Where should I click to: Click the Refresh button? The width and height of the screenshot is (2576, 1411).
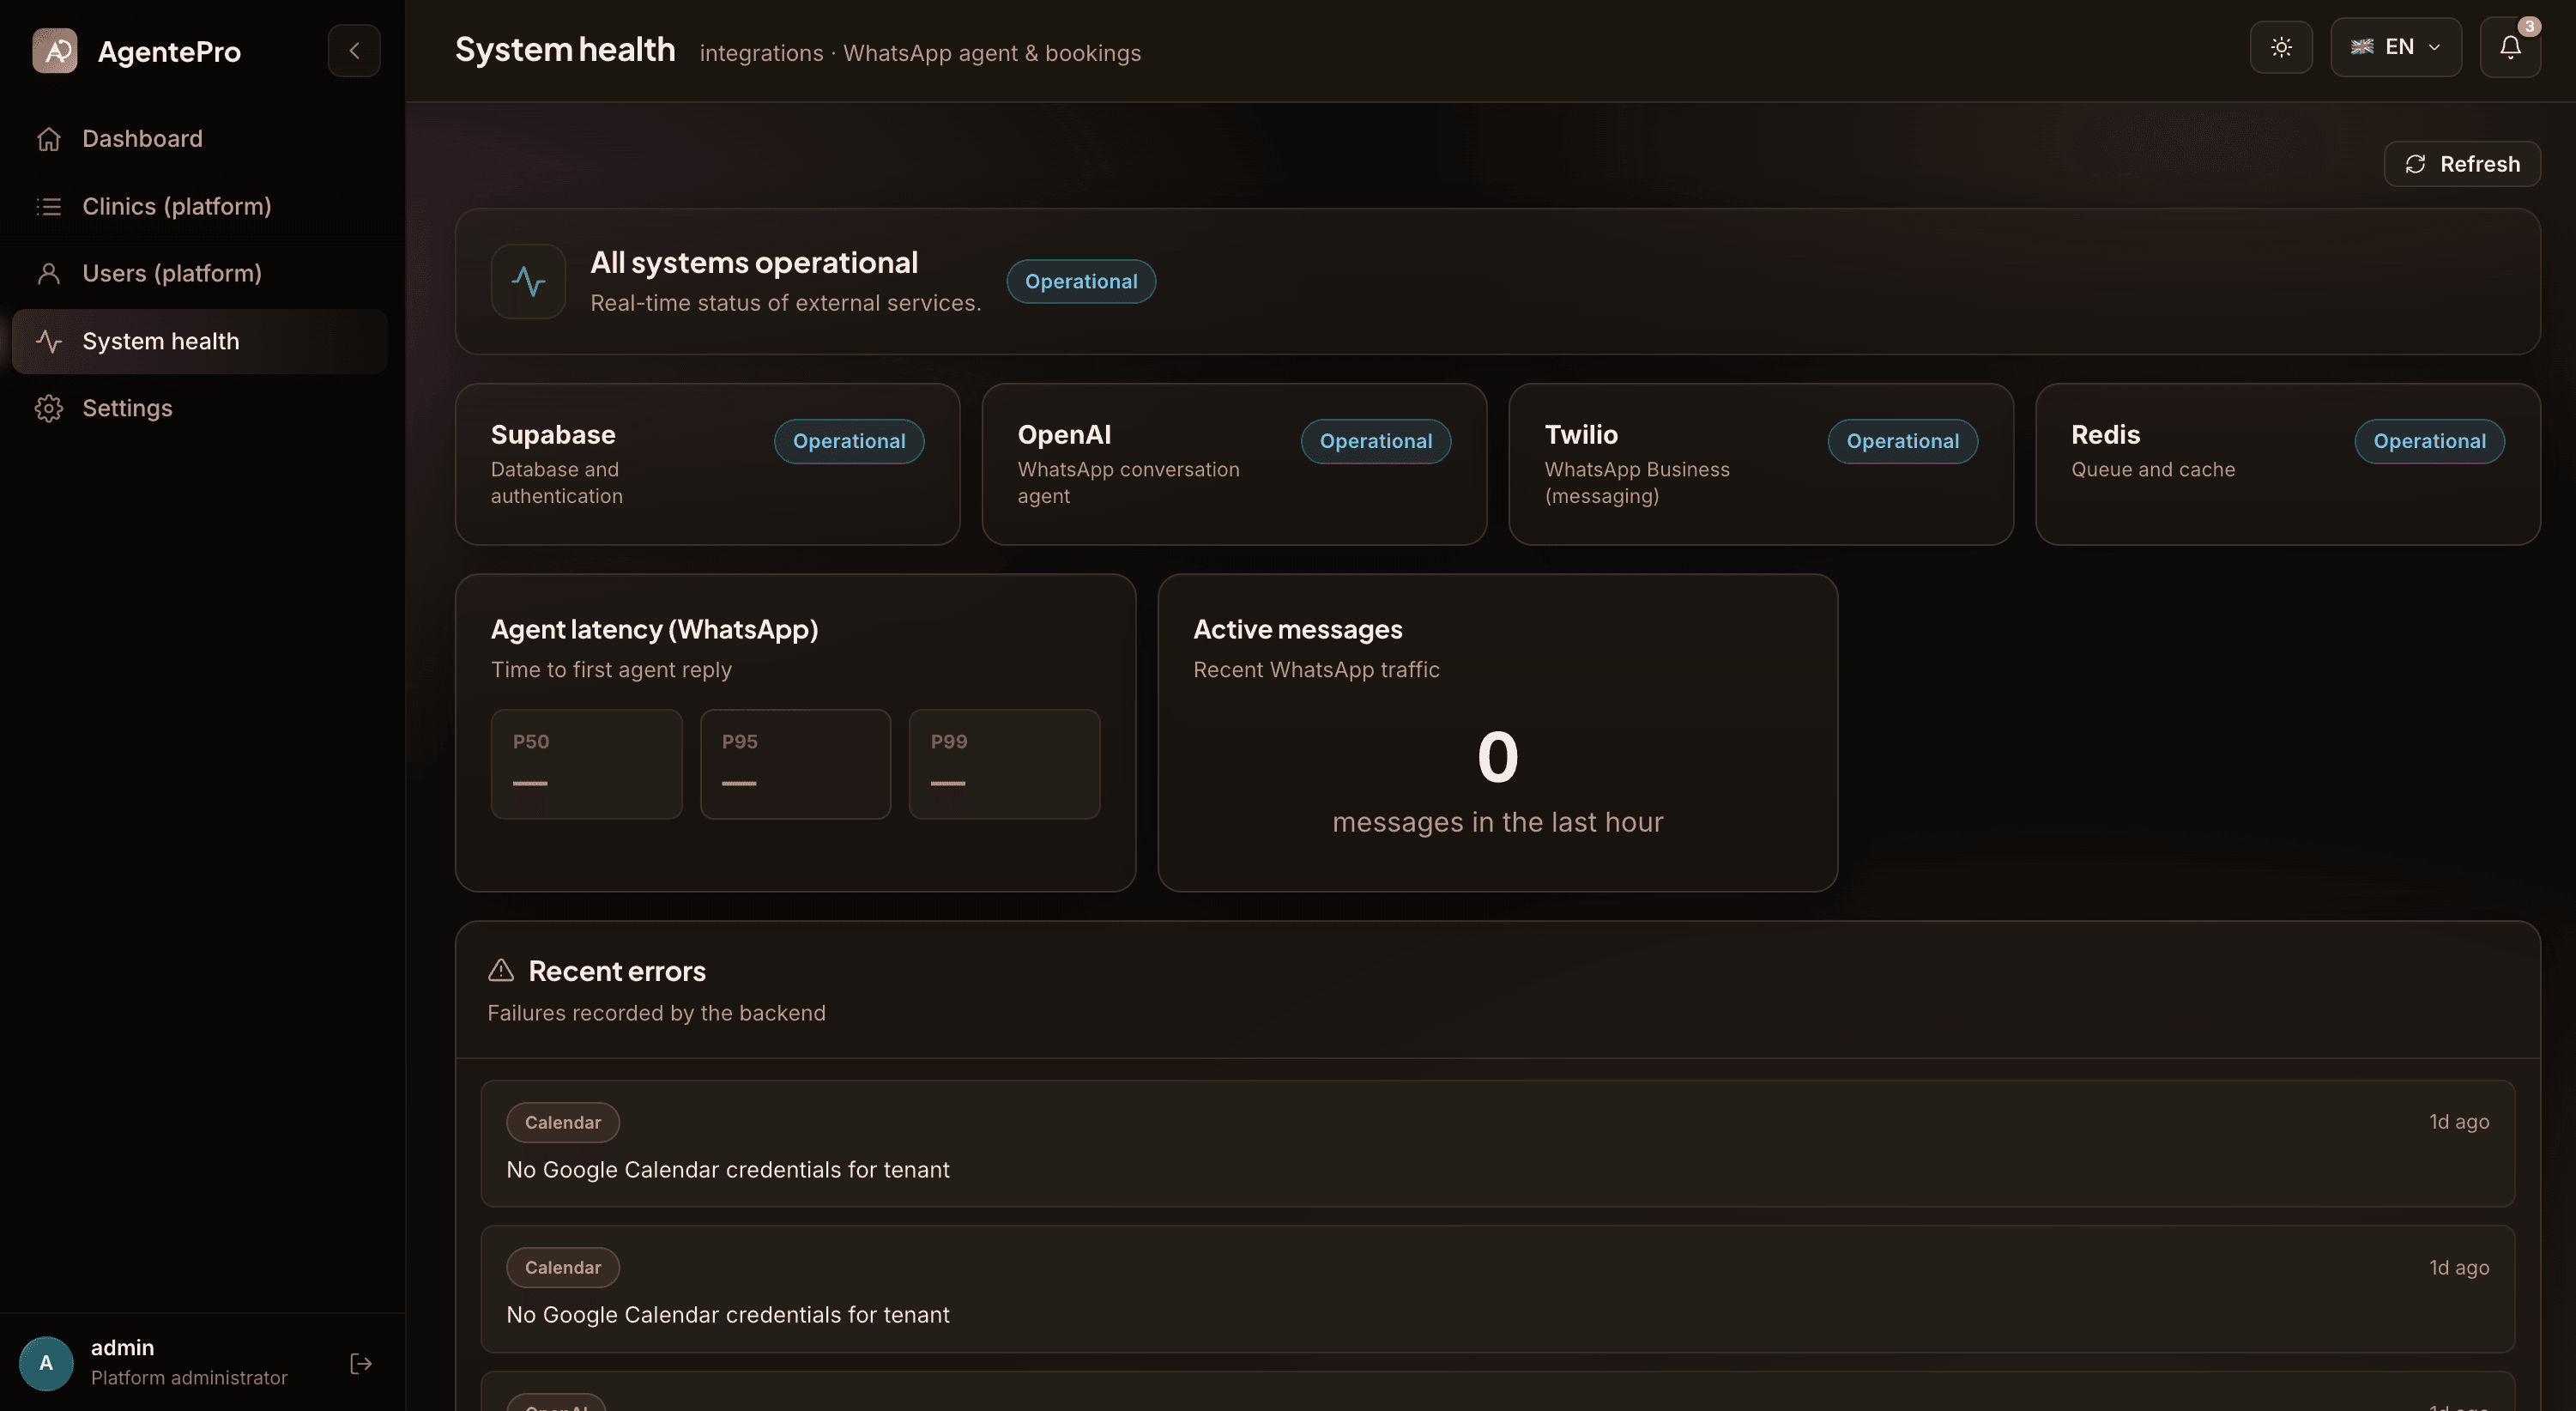pyautogui.click(x=2462, y=164)
